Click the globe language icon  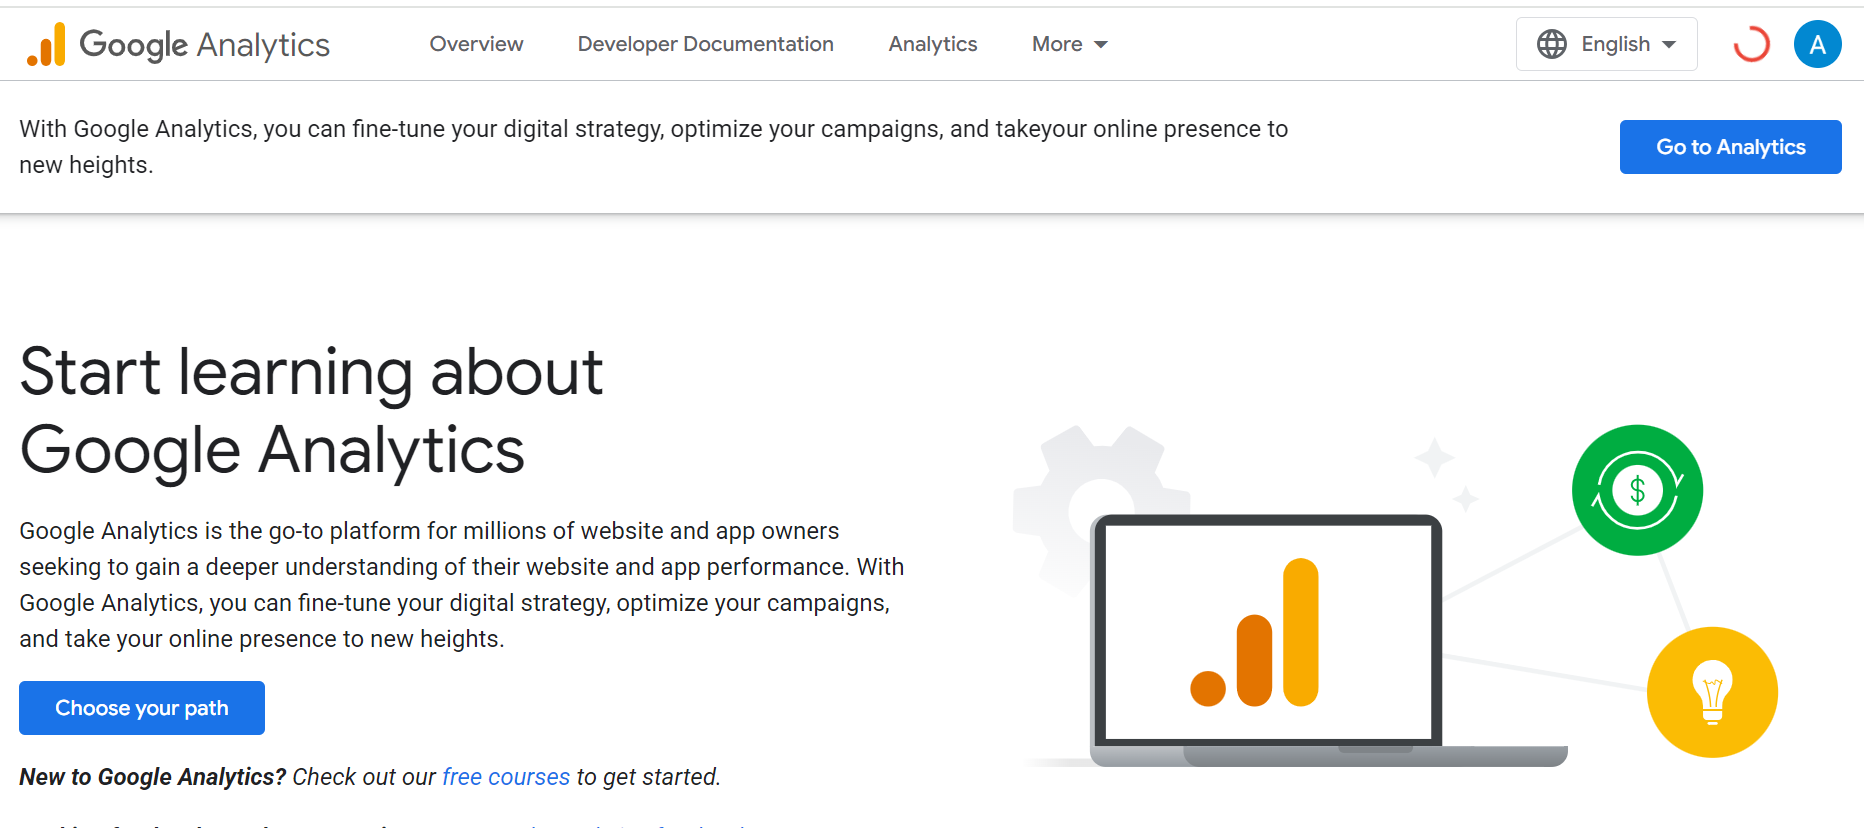(1552, 44)
